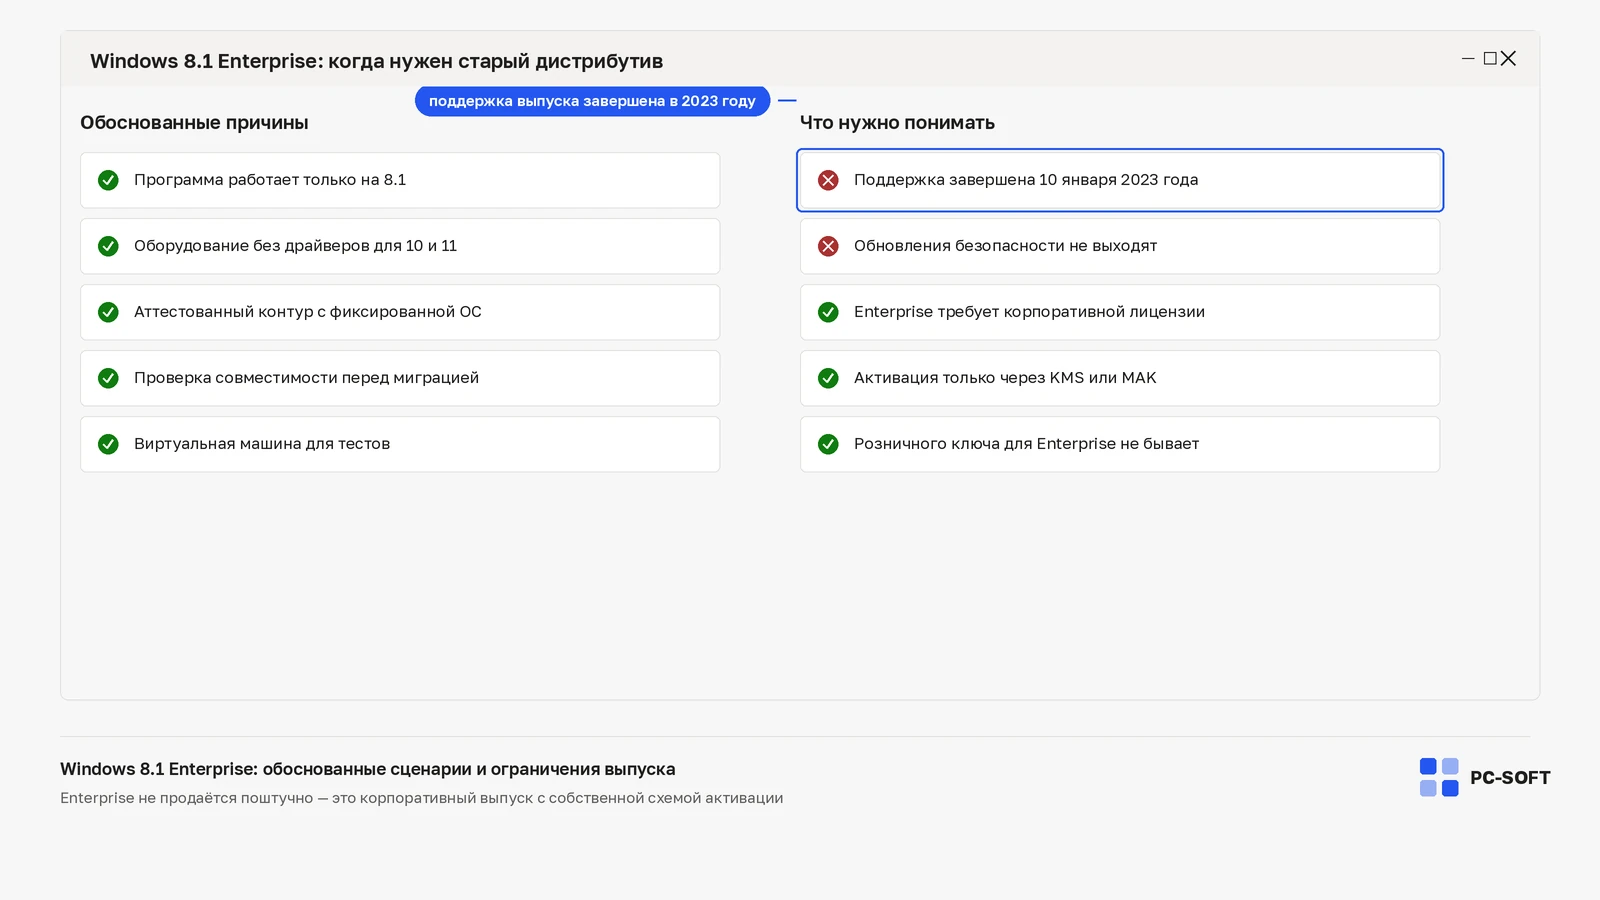The height and width of the screenshot is (900, 1600).
Task: Click the heading "Обоснованные причины"
Action: (194, 123)
